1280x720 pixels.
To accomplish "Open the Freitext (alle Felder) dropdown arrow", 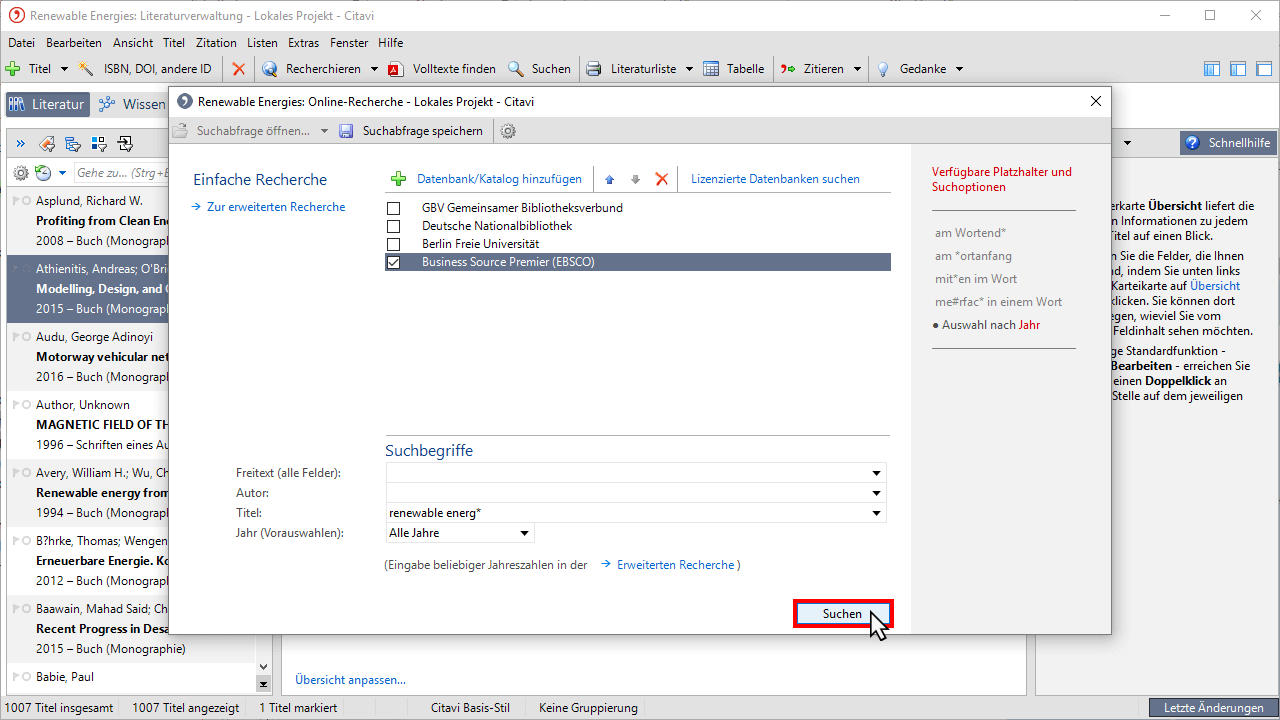I will pos(877,473).
